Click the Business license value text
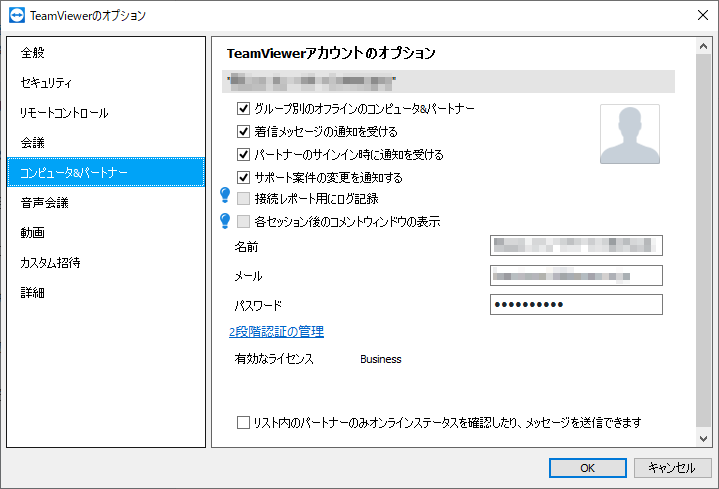719x489 pixels. (x=381, y=359)
